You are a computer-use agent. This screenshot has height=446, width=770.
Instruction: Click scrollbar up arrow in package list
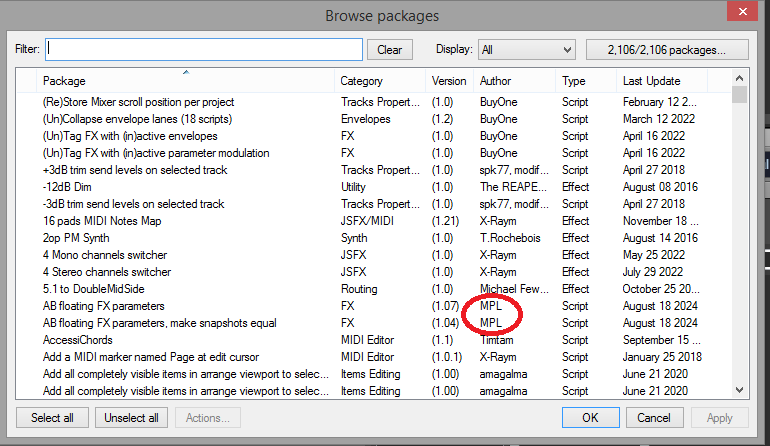pos(740,78)
